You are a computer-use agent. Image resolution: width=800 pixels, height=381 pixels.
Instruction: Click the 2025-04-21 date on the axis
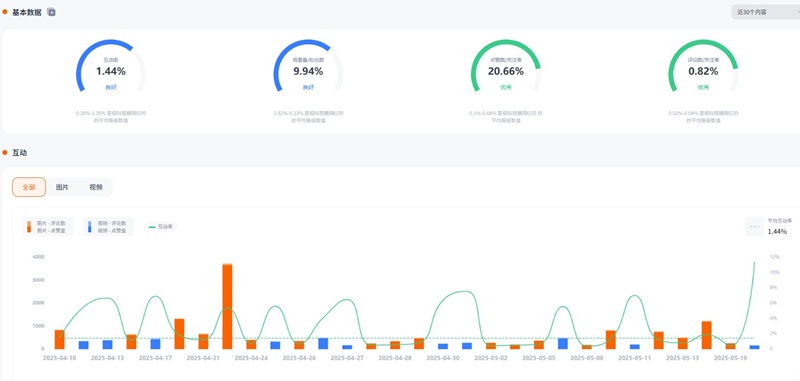click(x=203, y=358)
